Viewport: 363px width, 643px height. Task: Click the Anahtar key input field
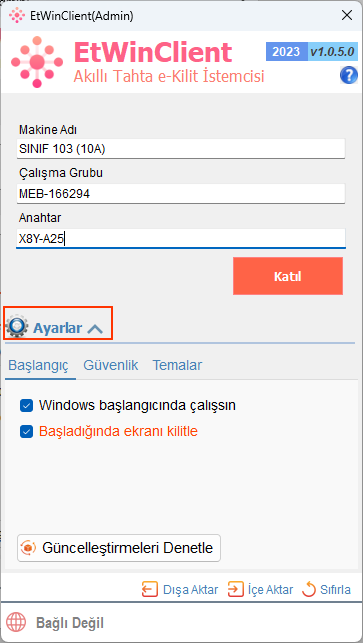coord(181,238)
